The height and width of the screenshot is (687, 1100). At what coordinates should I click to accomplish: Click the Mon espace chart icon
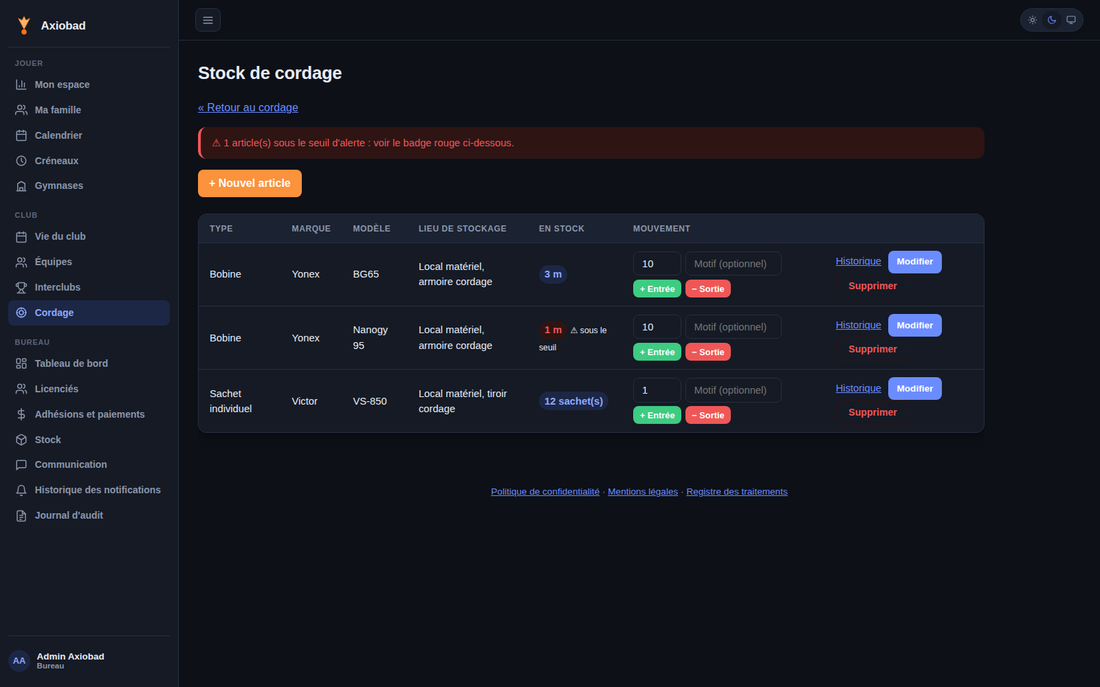pyautogui.click(x=21, y=85)
